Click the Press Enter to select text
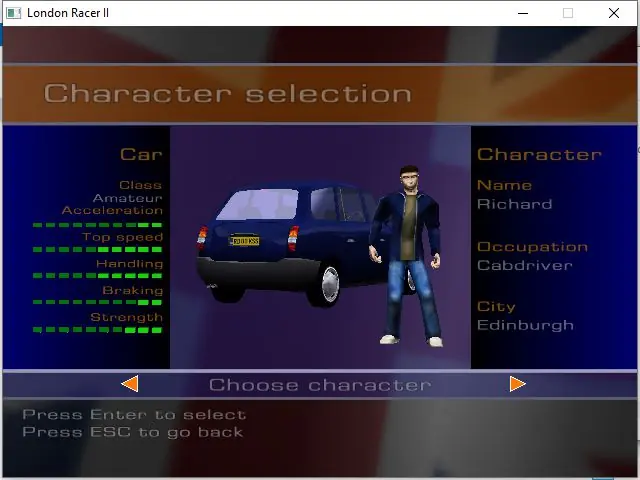Screen dimensions: 640x480 point(134,415)
